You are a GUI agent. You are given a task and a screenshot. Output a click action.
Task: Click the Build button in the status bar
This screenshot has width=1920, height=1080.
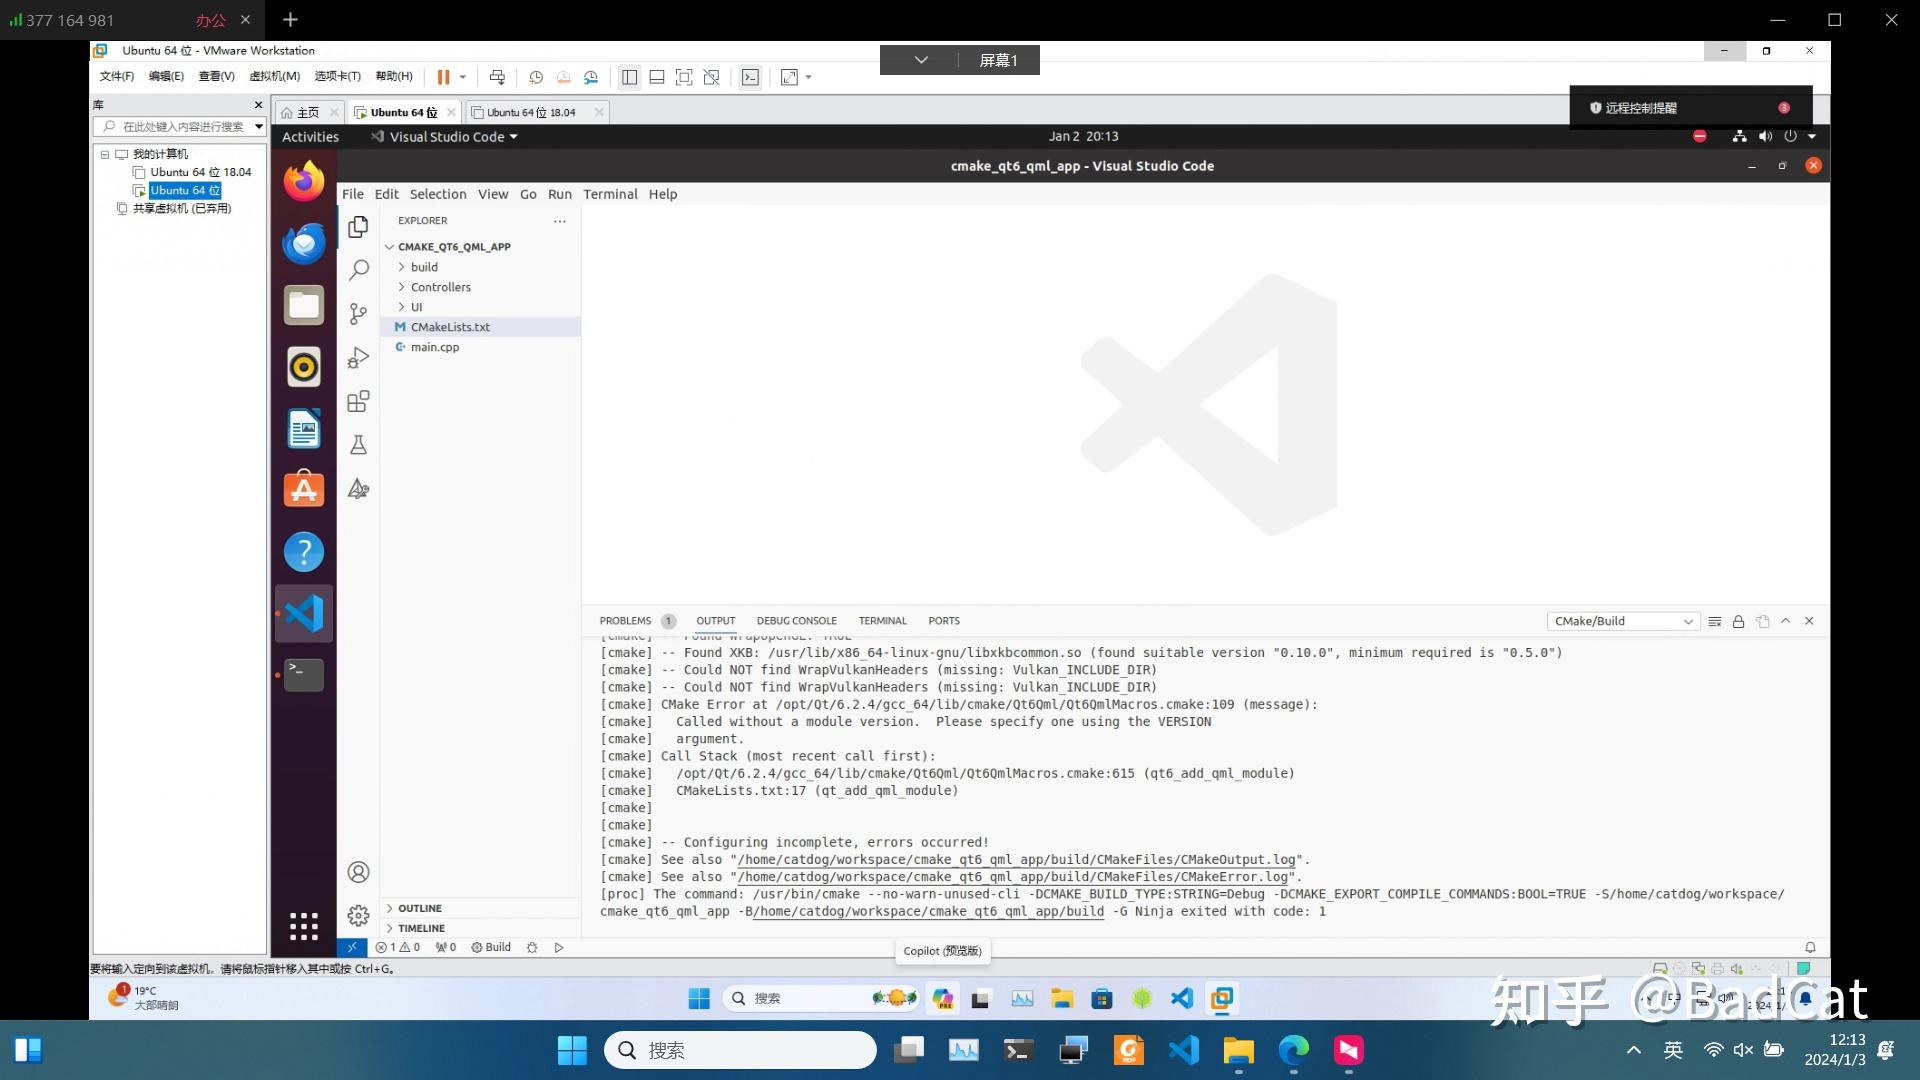pyautogui.click(x=490, y=947)
